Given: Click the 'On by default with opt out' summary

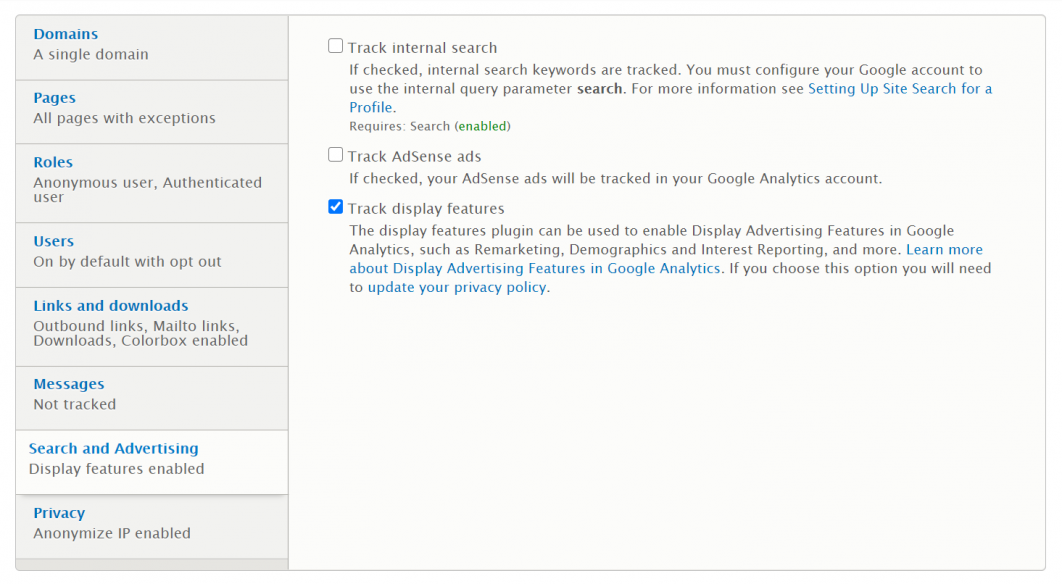Looking at the screenshot, I should pyautogui.click(x=128, y=262).
